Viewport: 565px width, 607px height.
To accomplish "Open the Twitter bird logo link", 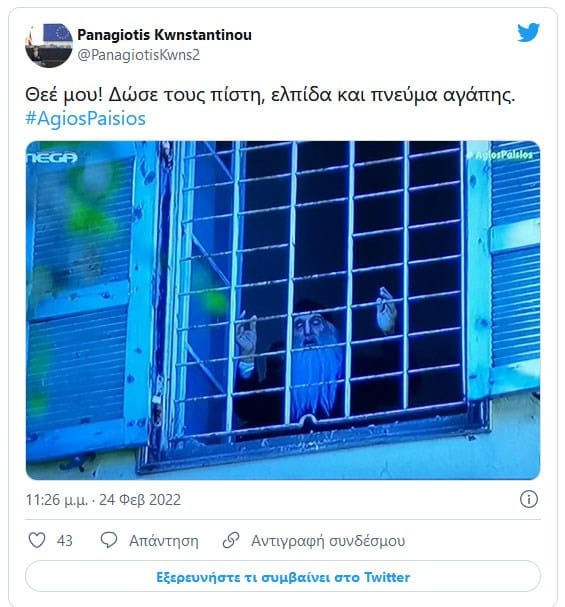I will pos(528,32).
